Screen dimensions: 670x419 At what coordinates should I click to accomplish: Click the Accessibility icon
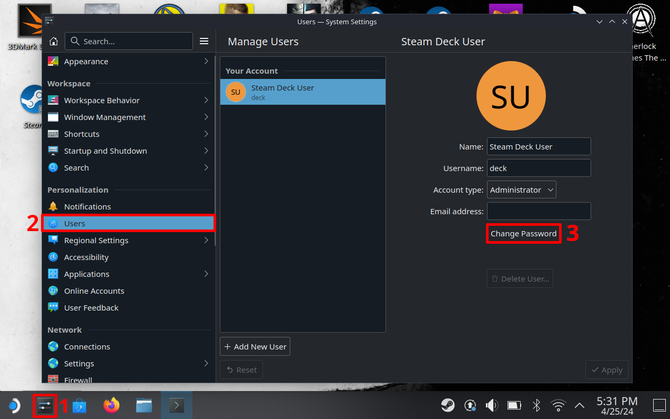click(53, 257)
